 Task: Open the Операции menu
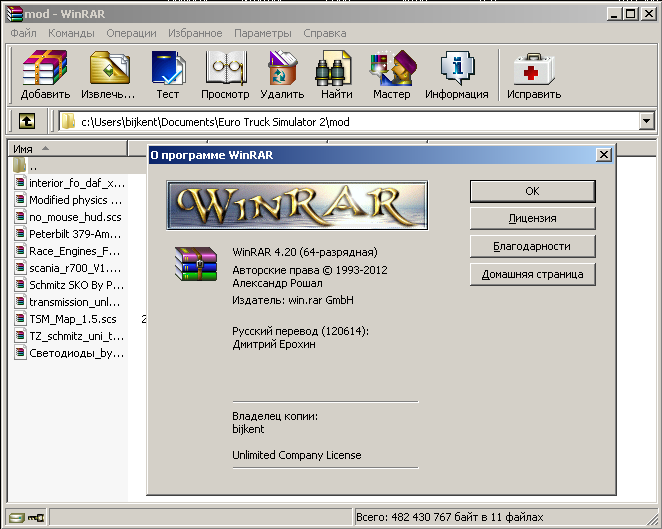131,33
